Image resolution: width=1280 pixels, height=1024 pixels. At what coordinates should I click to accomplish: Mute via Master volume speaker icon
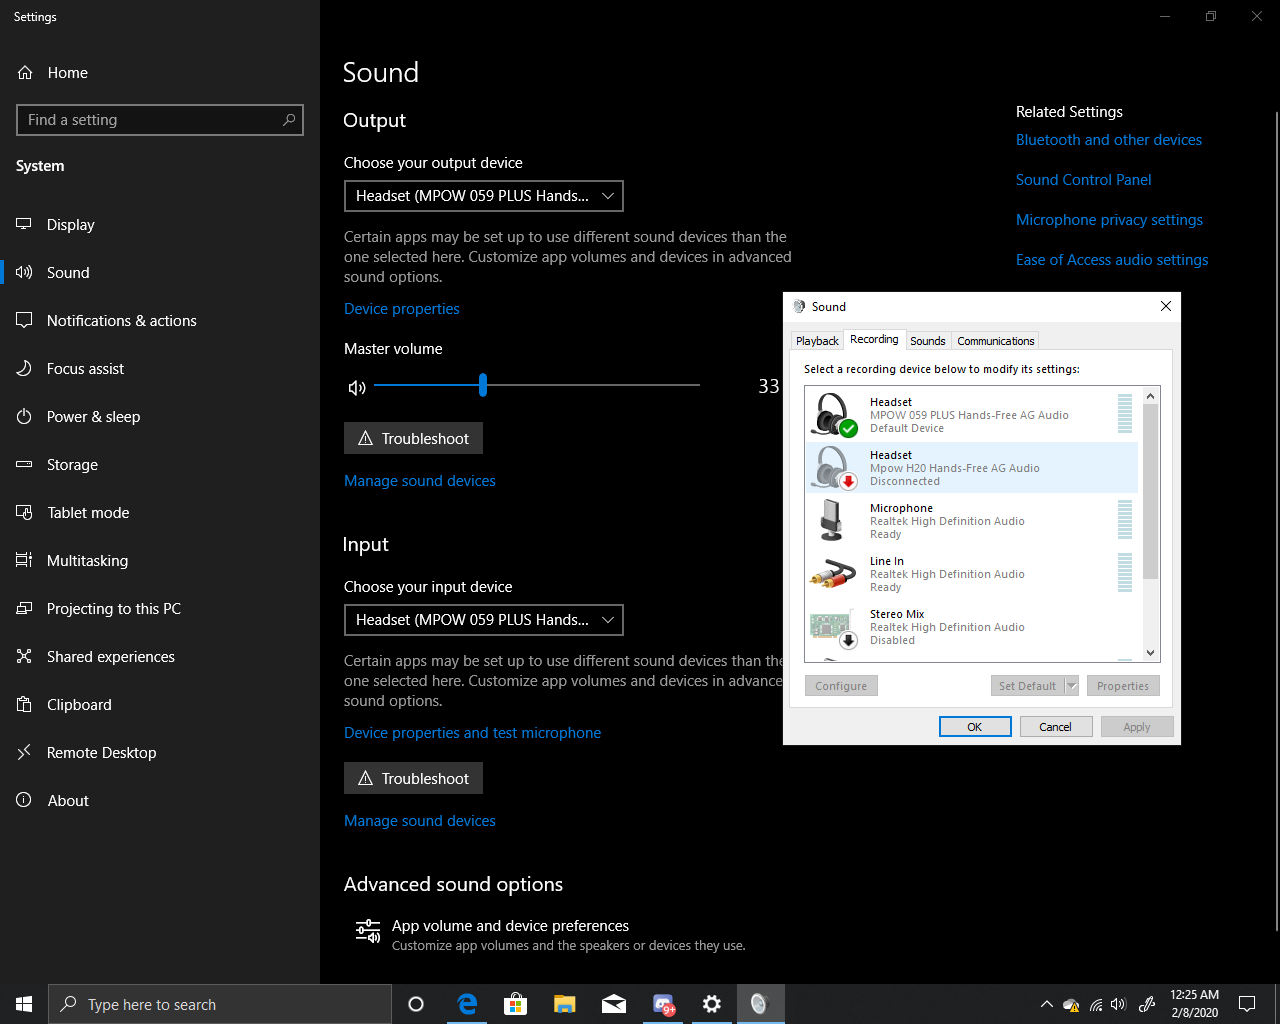tap(357, 387)
